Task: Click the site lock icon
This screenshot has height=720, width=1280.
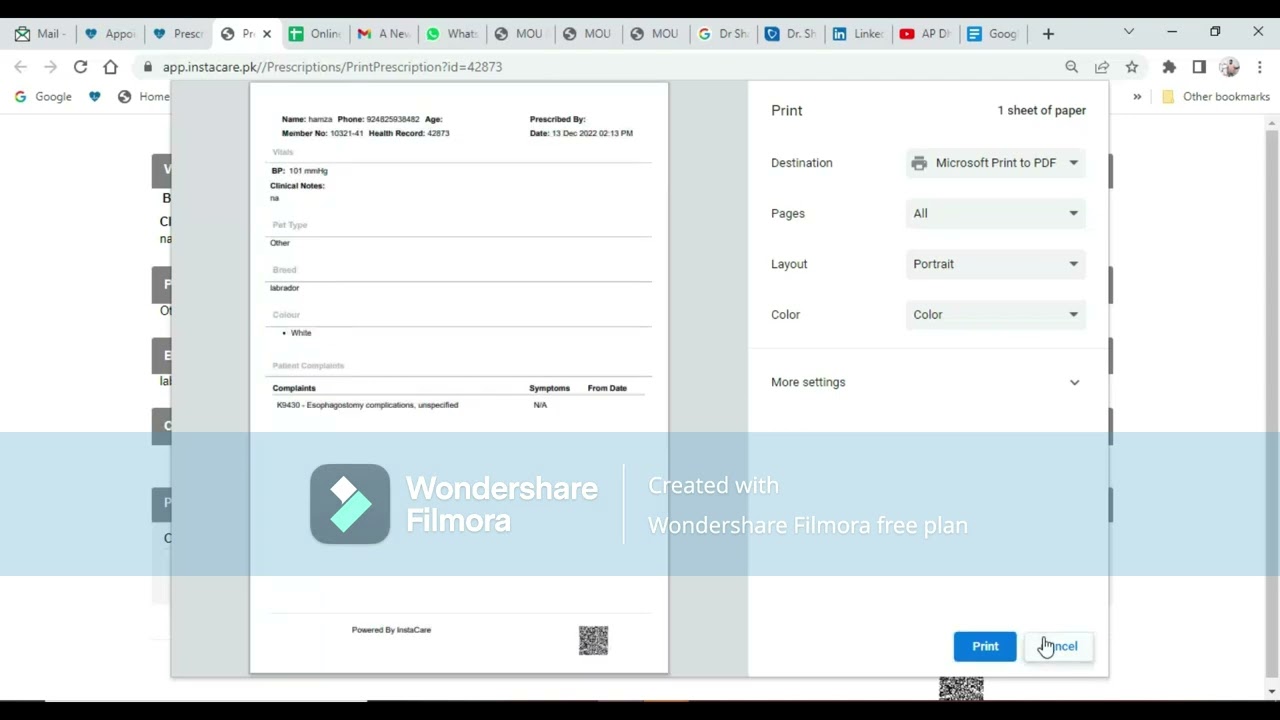Action: click(x=148, y=67)
